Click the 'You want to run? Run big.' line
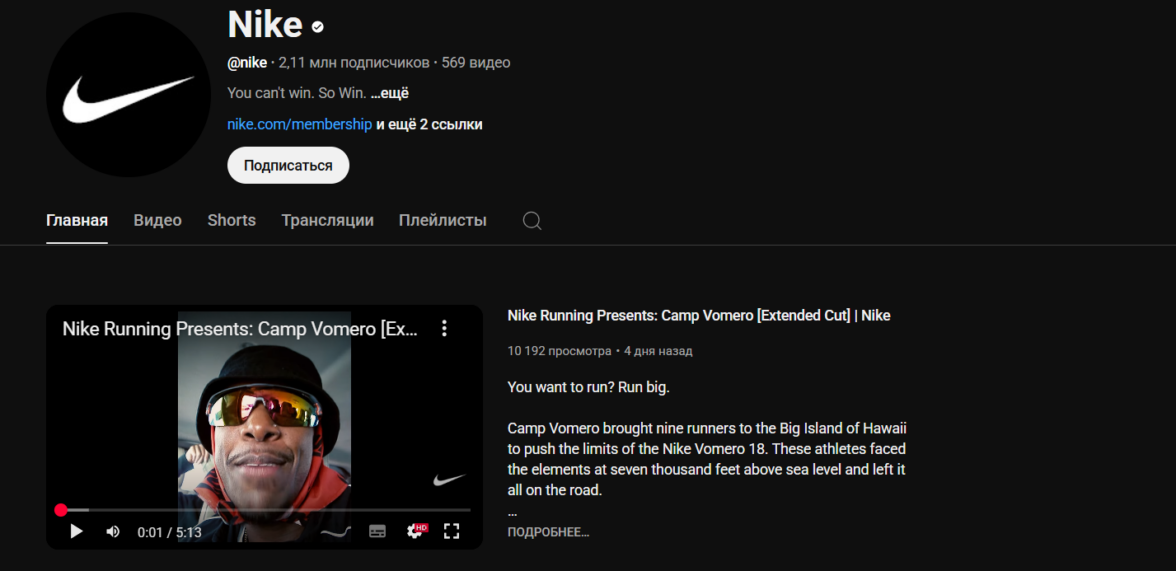The height and width of the screenshot is (571, 1176). [x=589, y=388]
